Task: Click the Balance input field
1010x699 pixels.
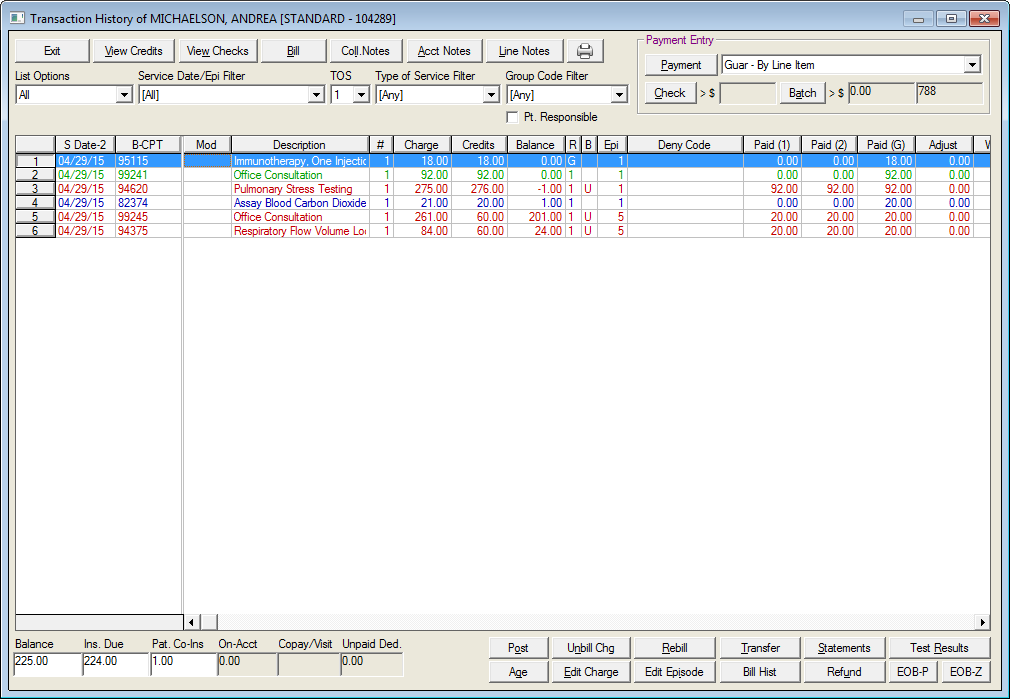Action: 46,661
